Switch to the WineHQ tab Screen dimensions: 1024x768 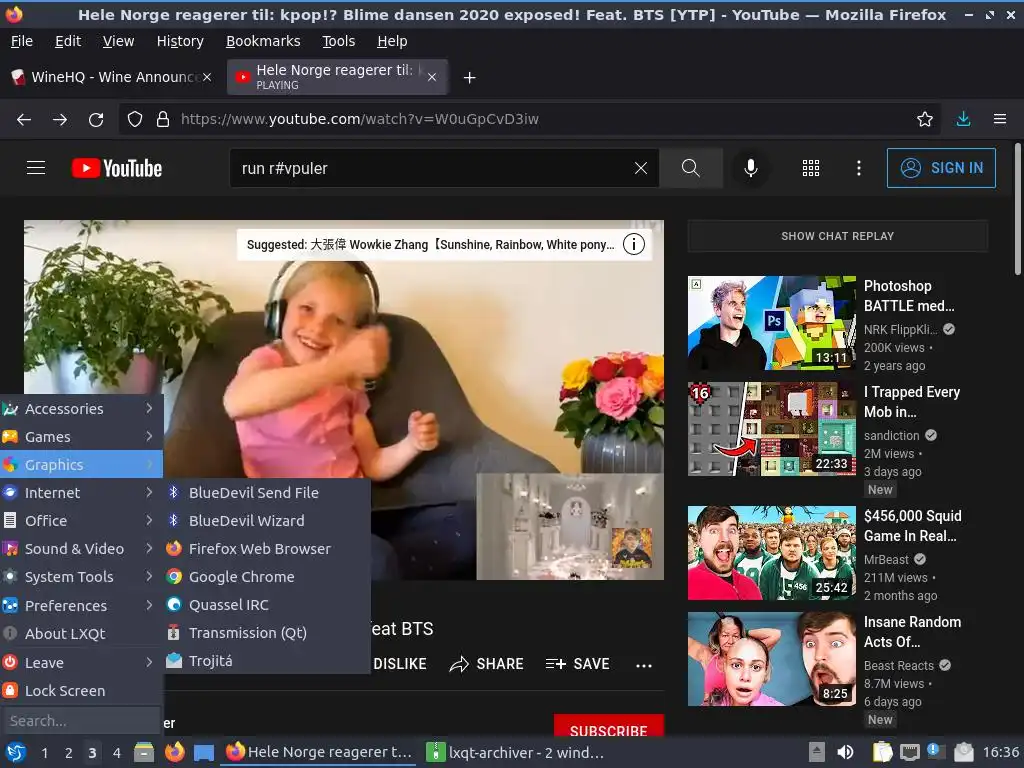point(112,77)
